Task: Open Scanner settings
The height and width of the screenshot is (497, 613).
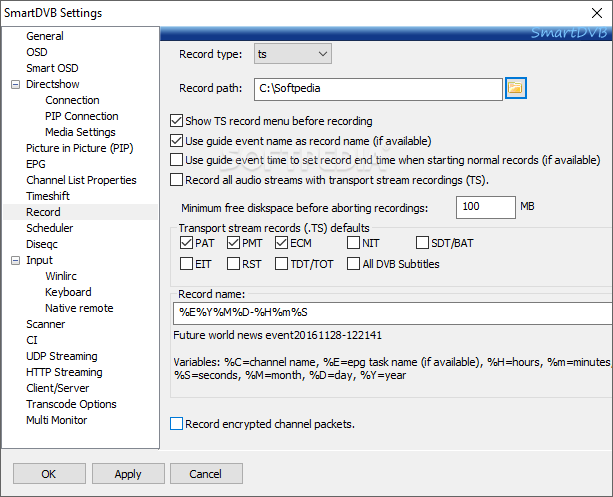Action: 45,324
